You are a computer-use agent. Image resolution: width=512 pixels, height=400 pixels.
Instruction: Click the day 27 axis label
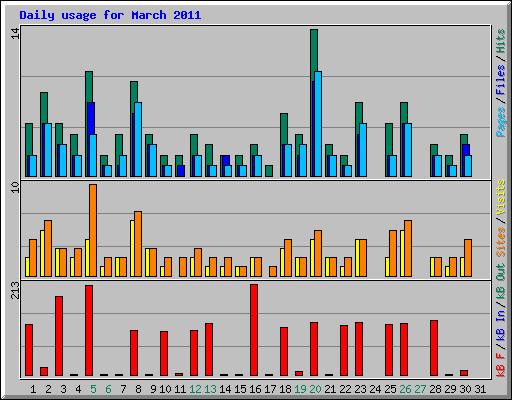tap(420, 389)
